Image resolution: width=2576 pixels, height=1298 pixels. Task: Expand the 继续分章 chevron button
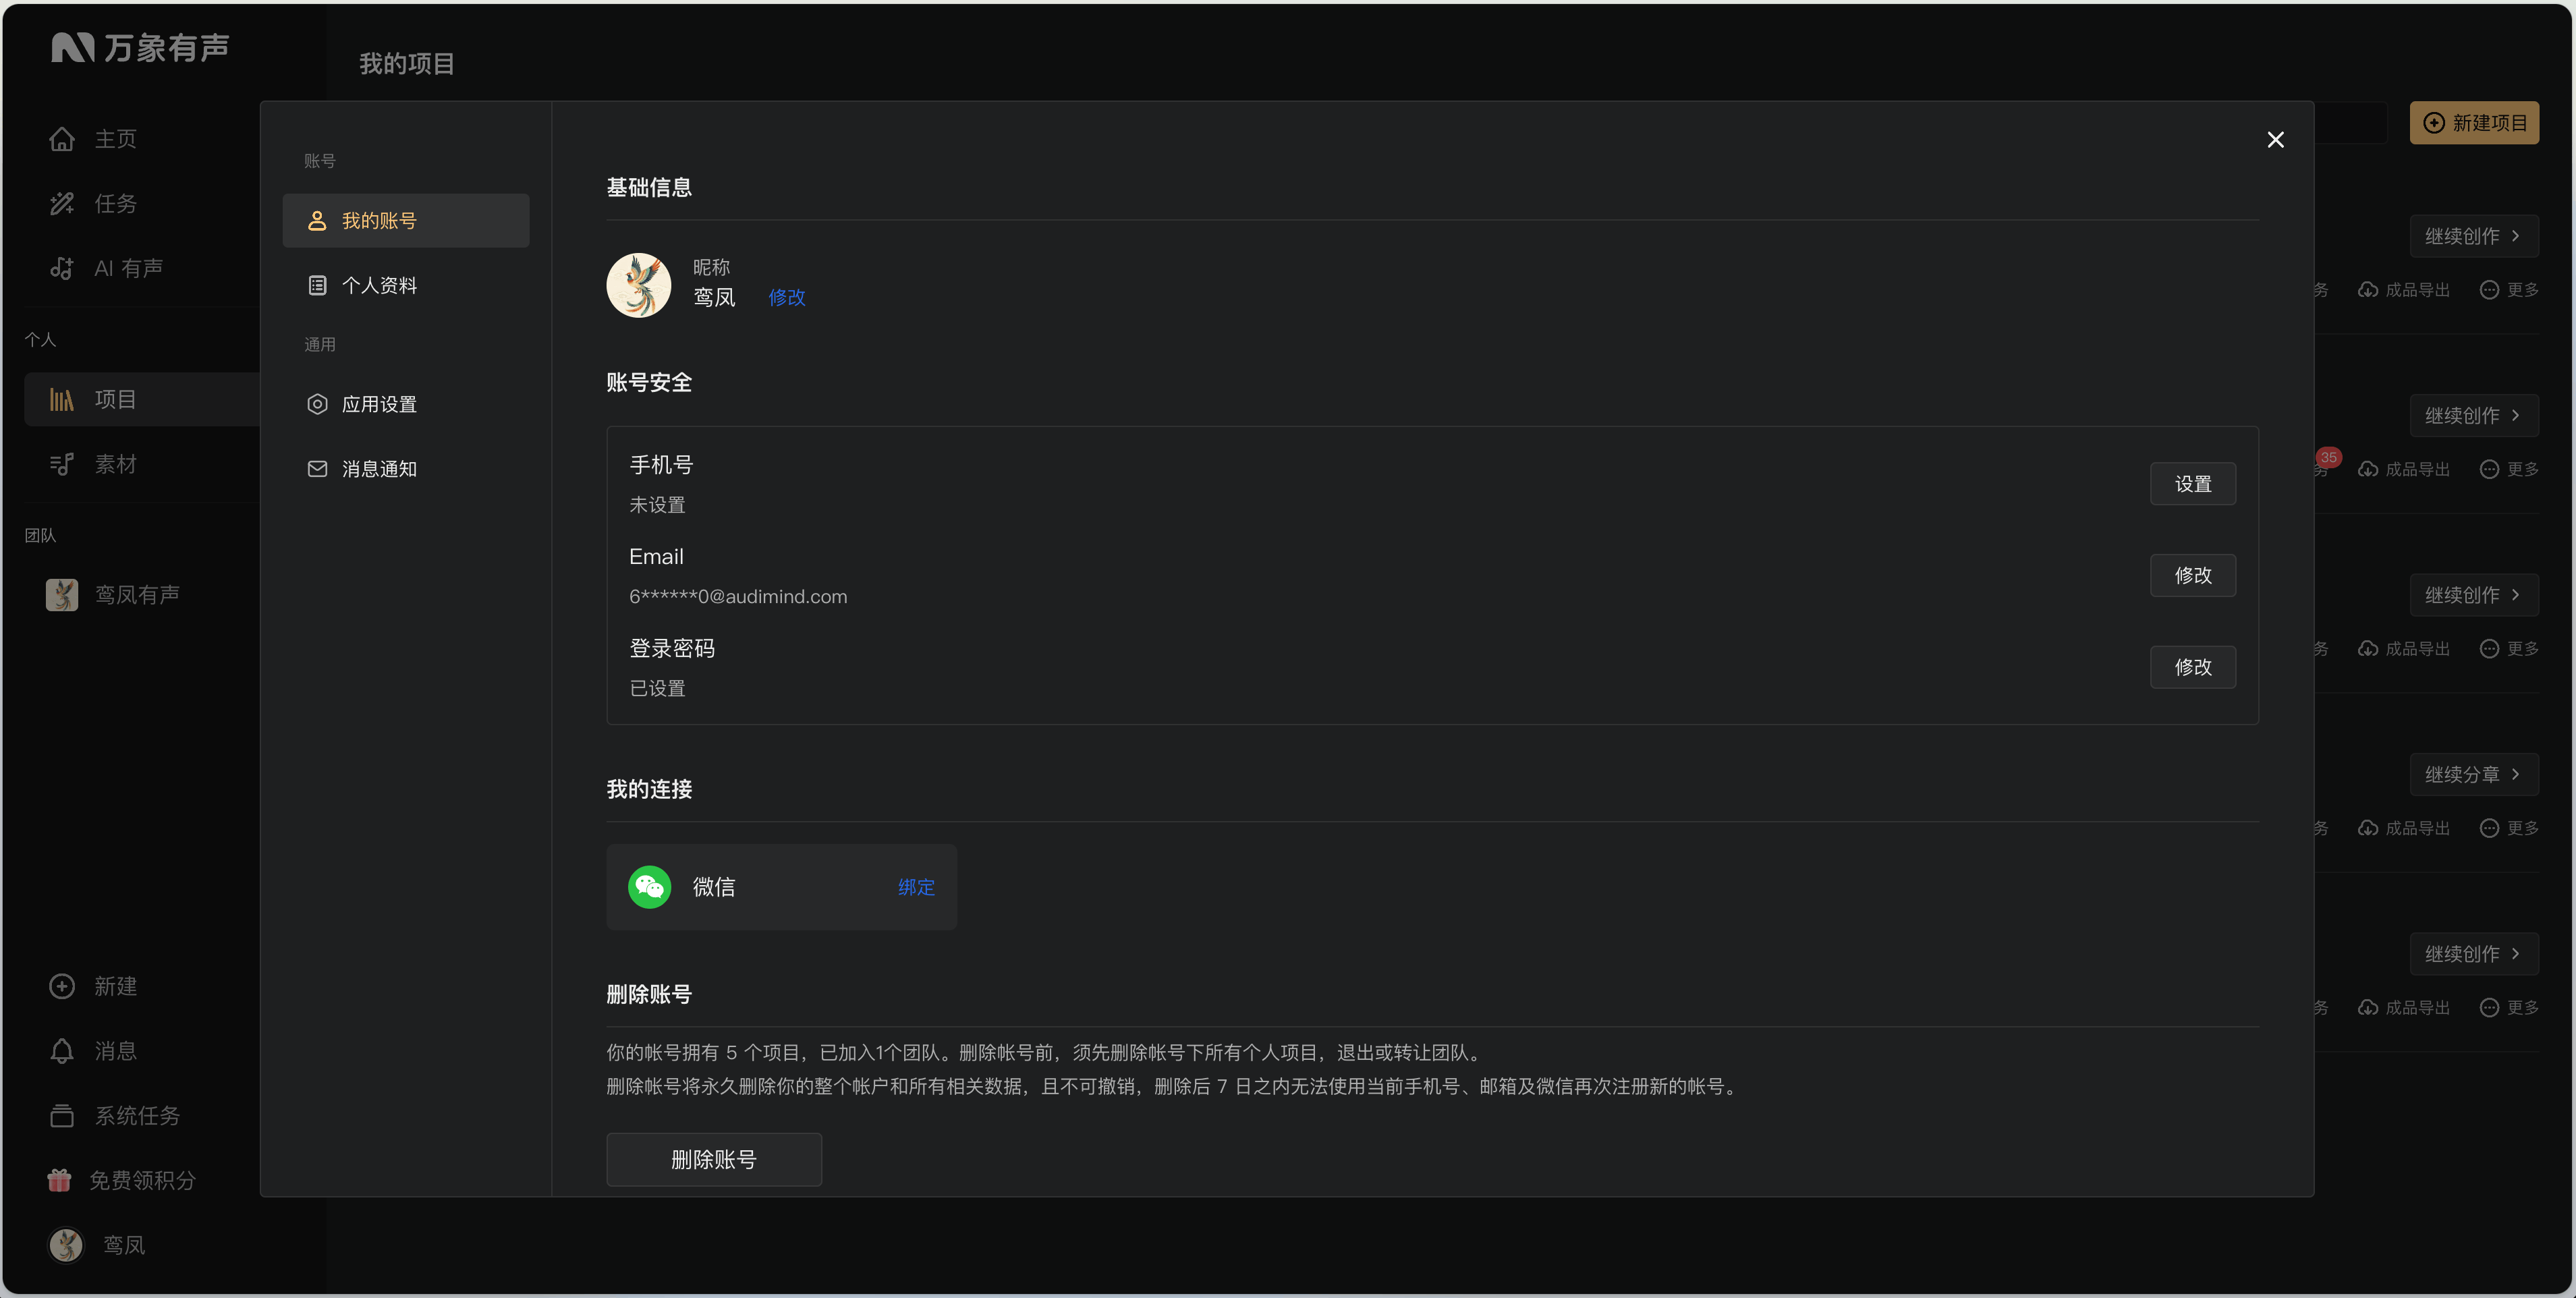[x=2473, y=775]
